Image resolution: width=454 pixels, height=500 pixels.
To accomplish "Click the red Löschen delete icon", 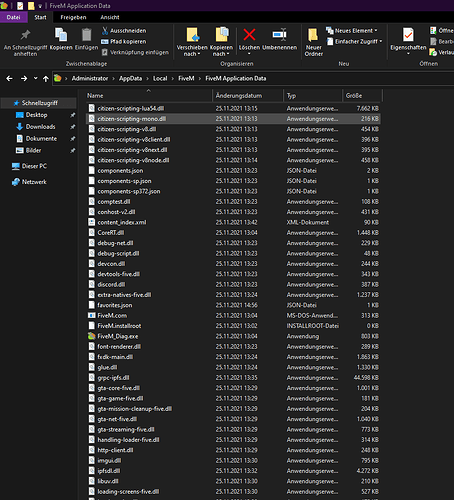I will click(249, 35).
